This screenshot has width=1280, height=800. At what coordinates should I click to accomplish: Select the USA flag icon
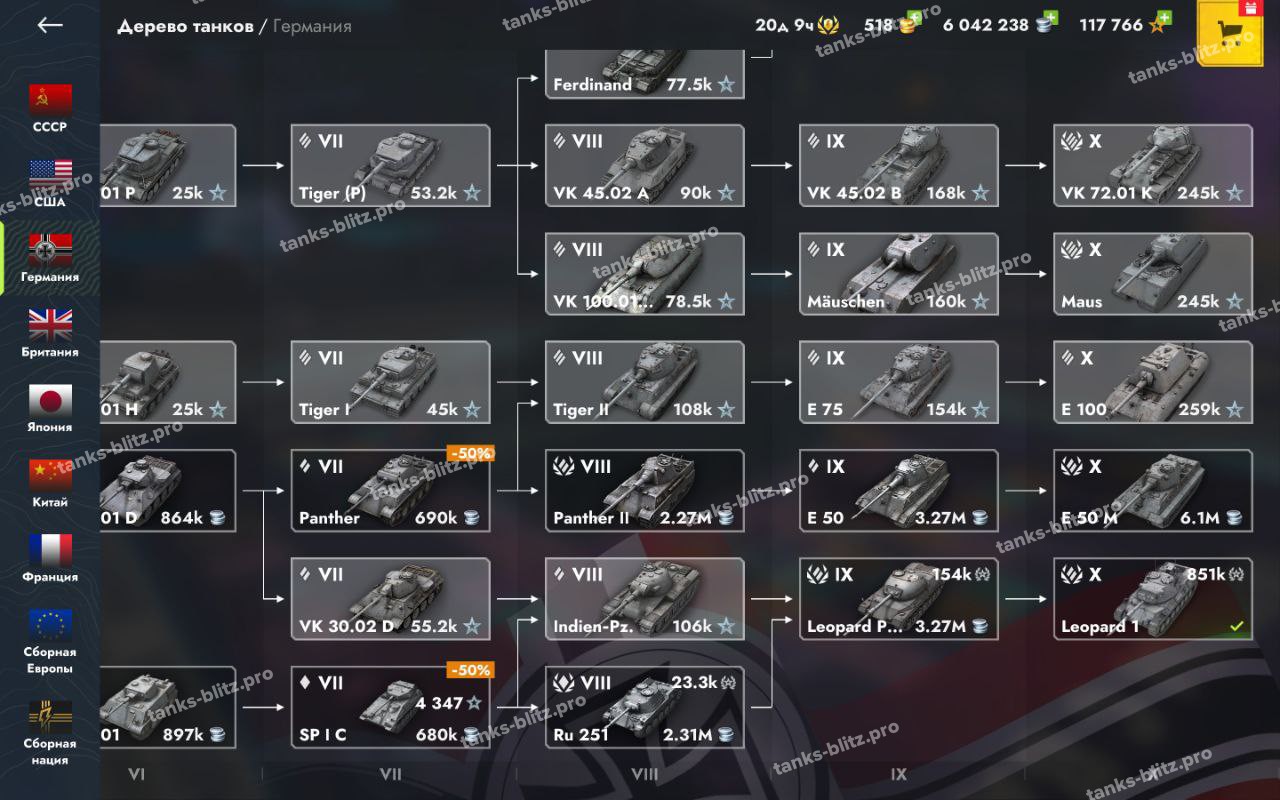(x=50, y=176)
